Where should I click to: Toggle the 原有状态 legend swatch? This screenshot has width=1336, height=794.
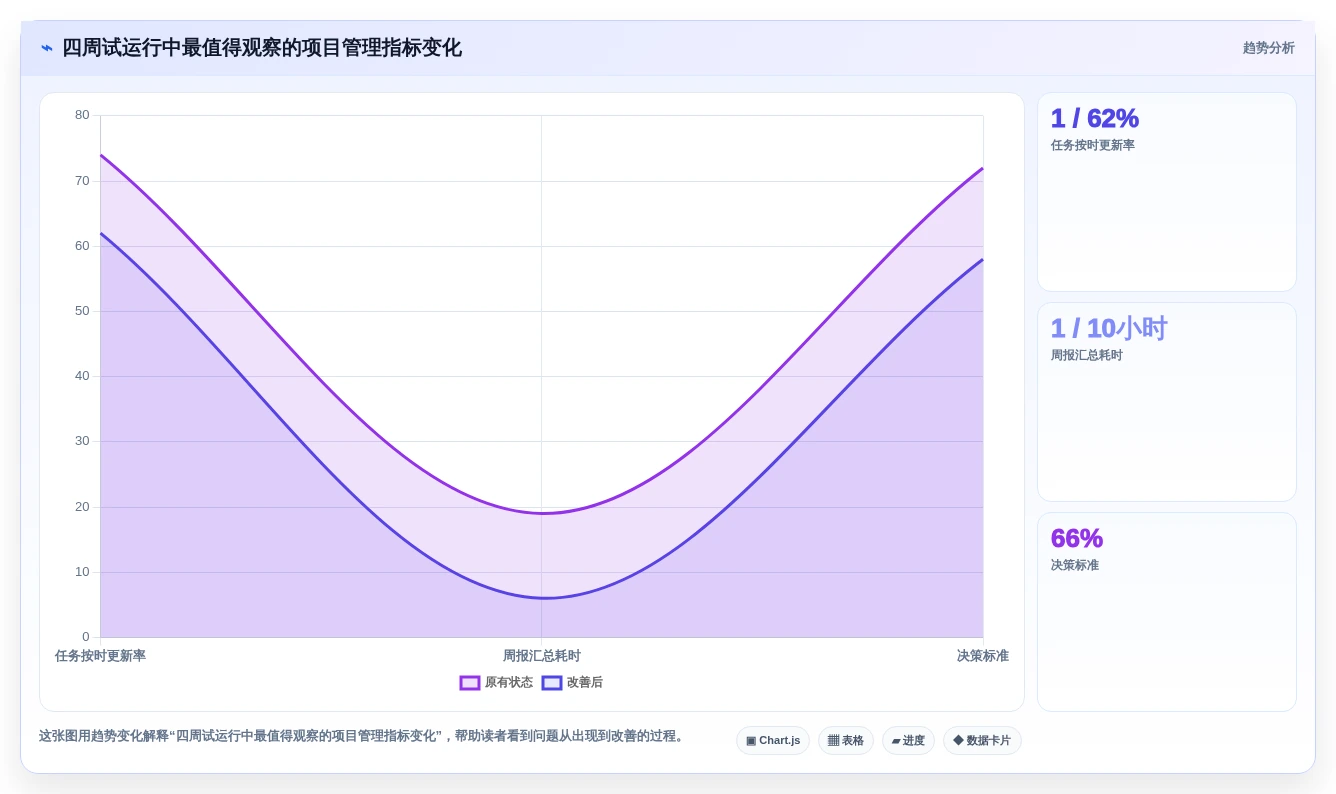(470, 683)
